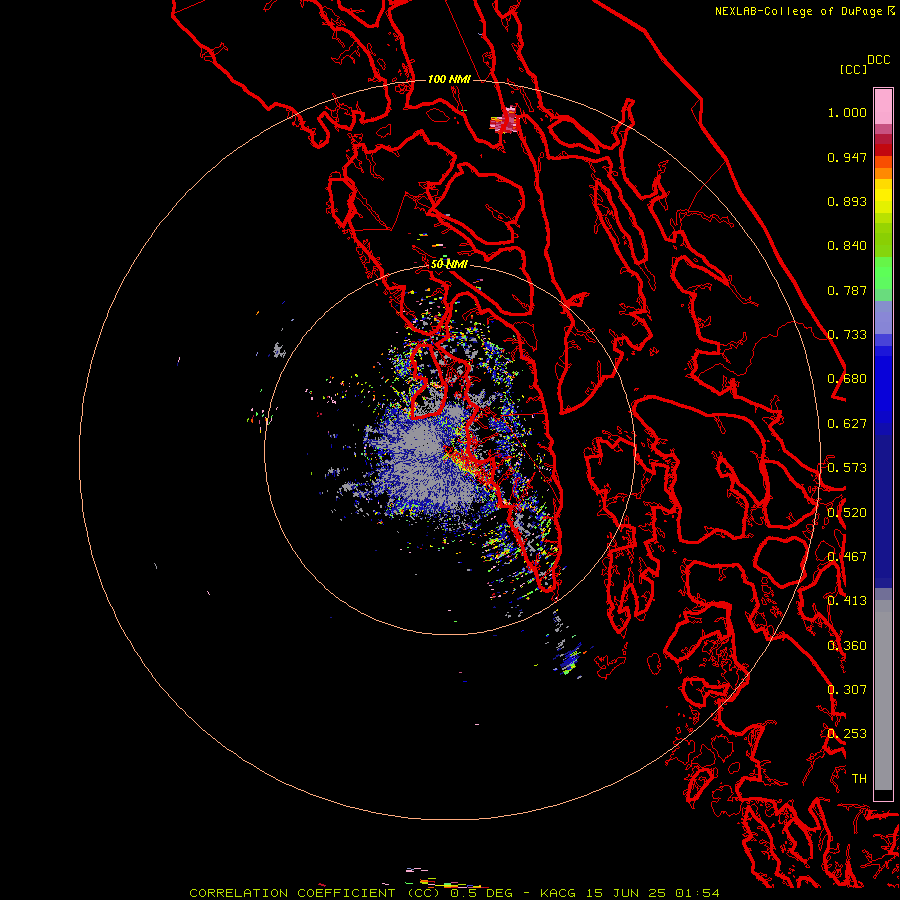Viewport: 900px width, 900px height.
Task: Click the 0.733 scale value
Action: click(847, 335)
